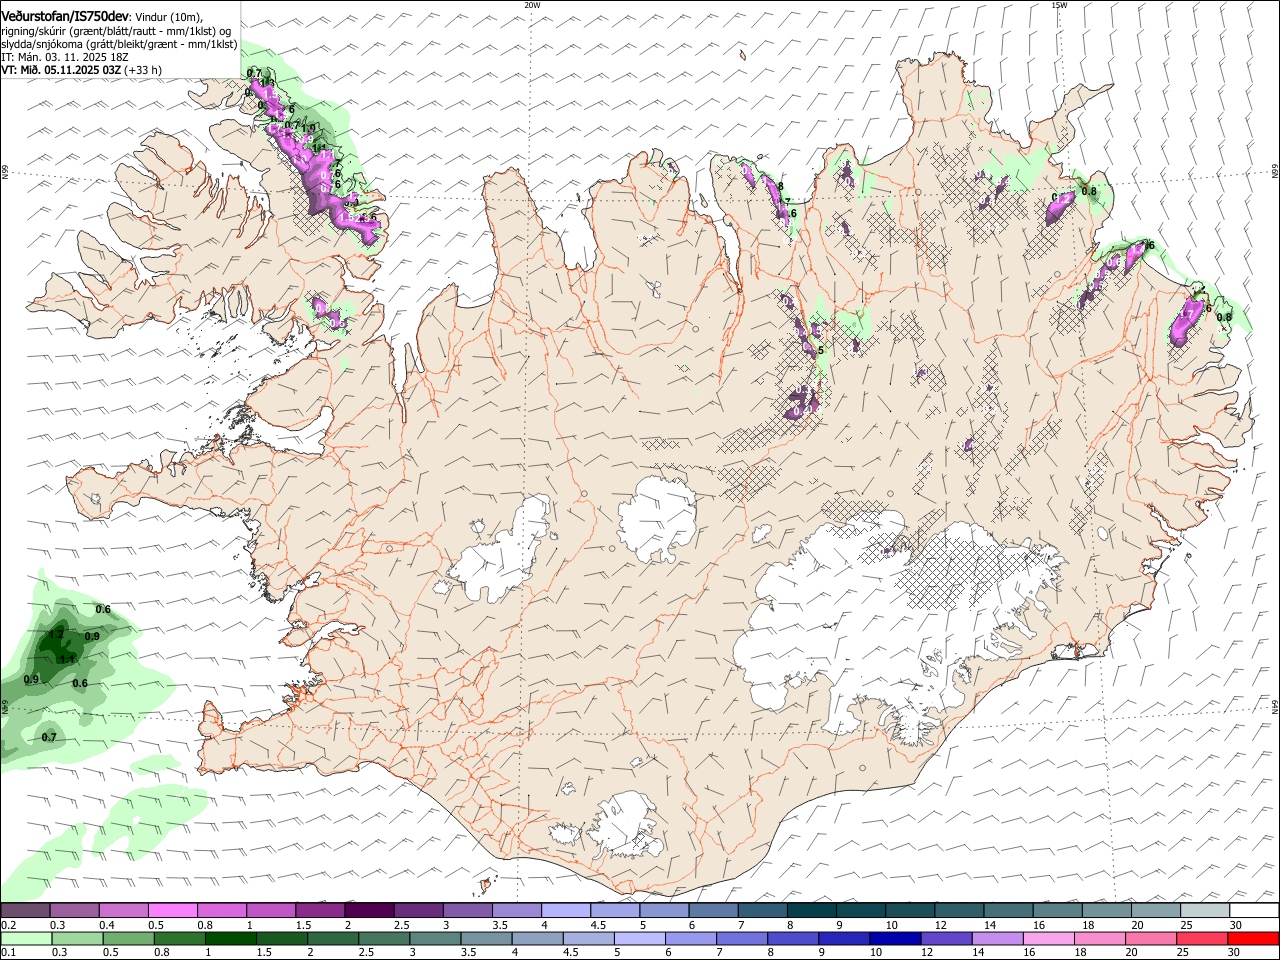Click the "(+33 h)" forecast offset text
This screenshot has height=960, width=1280.
144,70
